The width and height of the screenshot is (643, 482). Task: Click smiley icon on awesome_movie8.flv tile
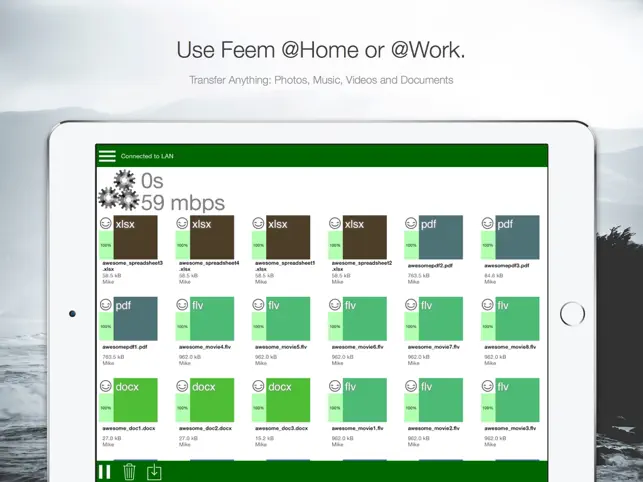click(x=488, y=305)
